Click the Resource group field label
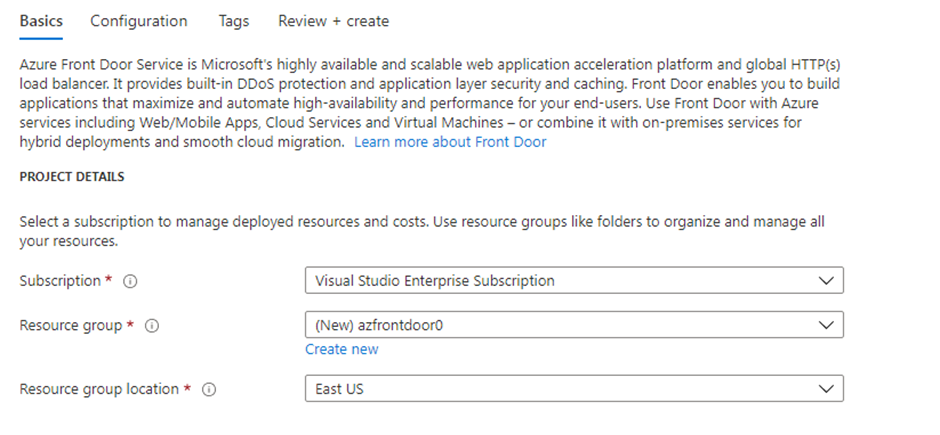 point(71,325)
